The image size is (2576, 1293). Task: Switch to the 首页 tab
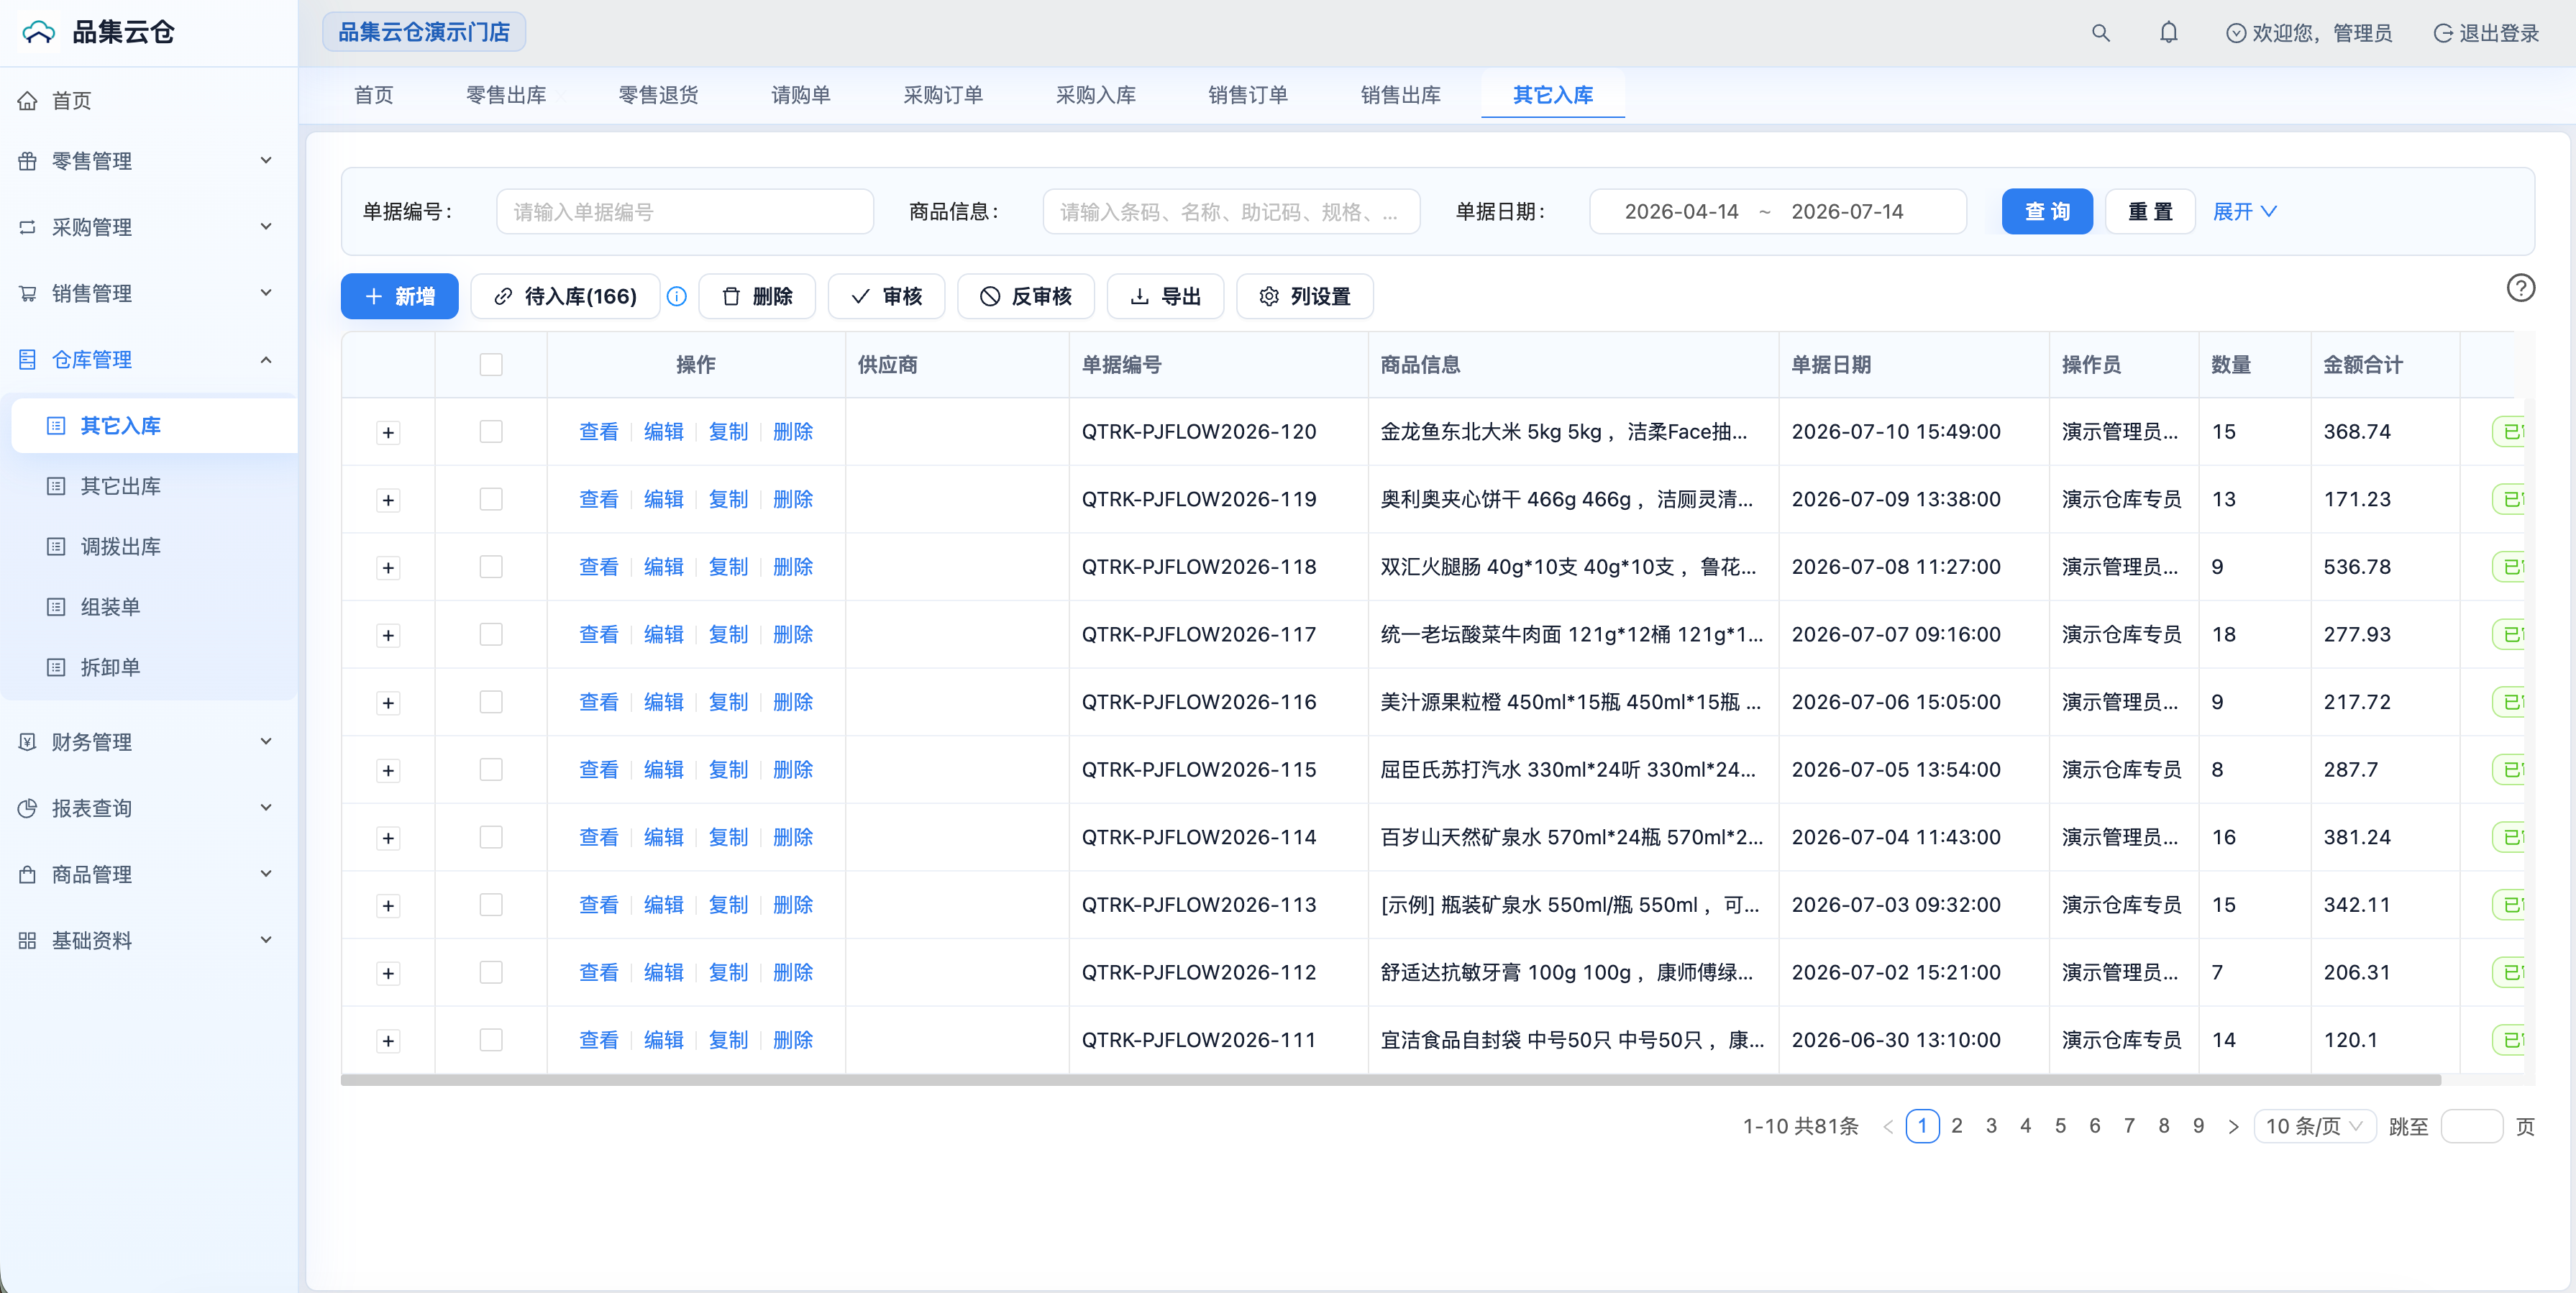point(373,95)
